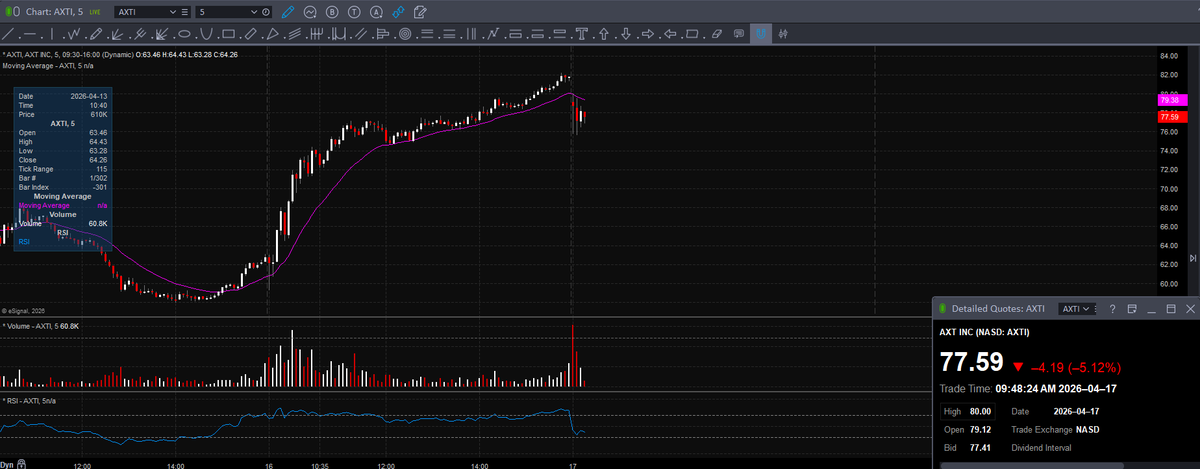Click the green link icon in Detailed Quotes
Screen dimensions: 1200x469
point(942,309)
